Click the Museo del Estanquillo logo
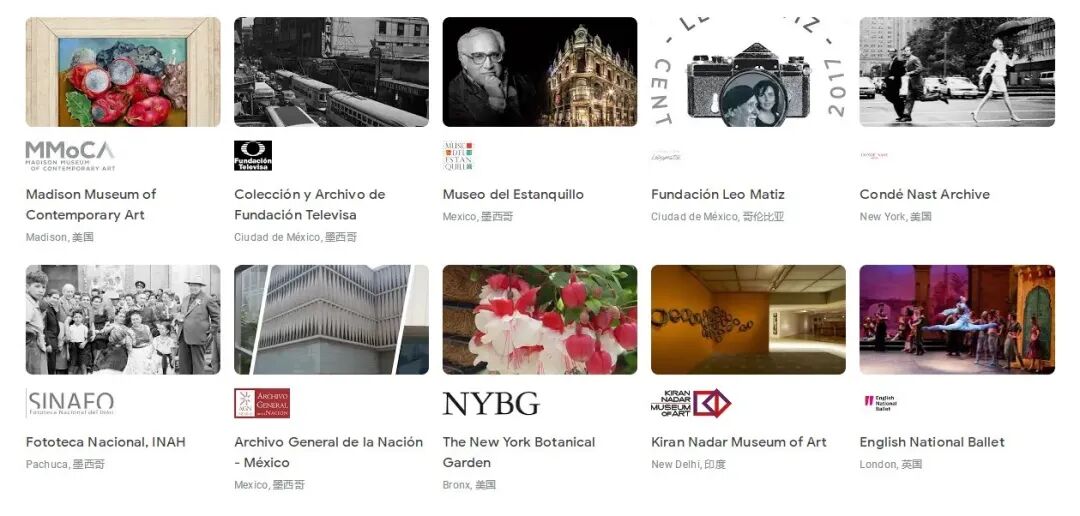This screenshot has width=1080, height=516. 459,156
